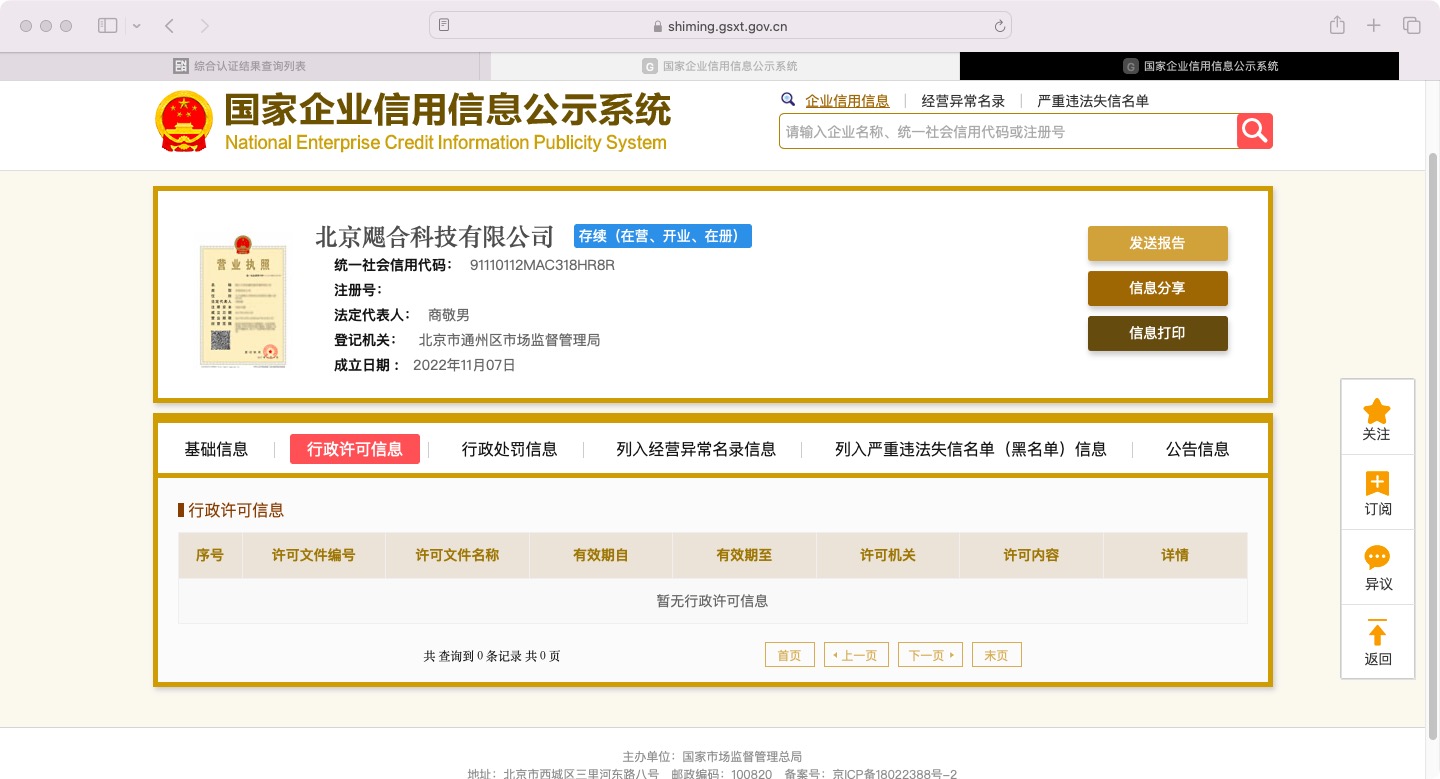Click the small magnifier icon beside 企业信用信息
This screenshot has width=1440, height=779.
(x=788, y=99)
